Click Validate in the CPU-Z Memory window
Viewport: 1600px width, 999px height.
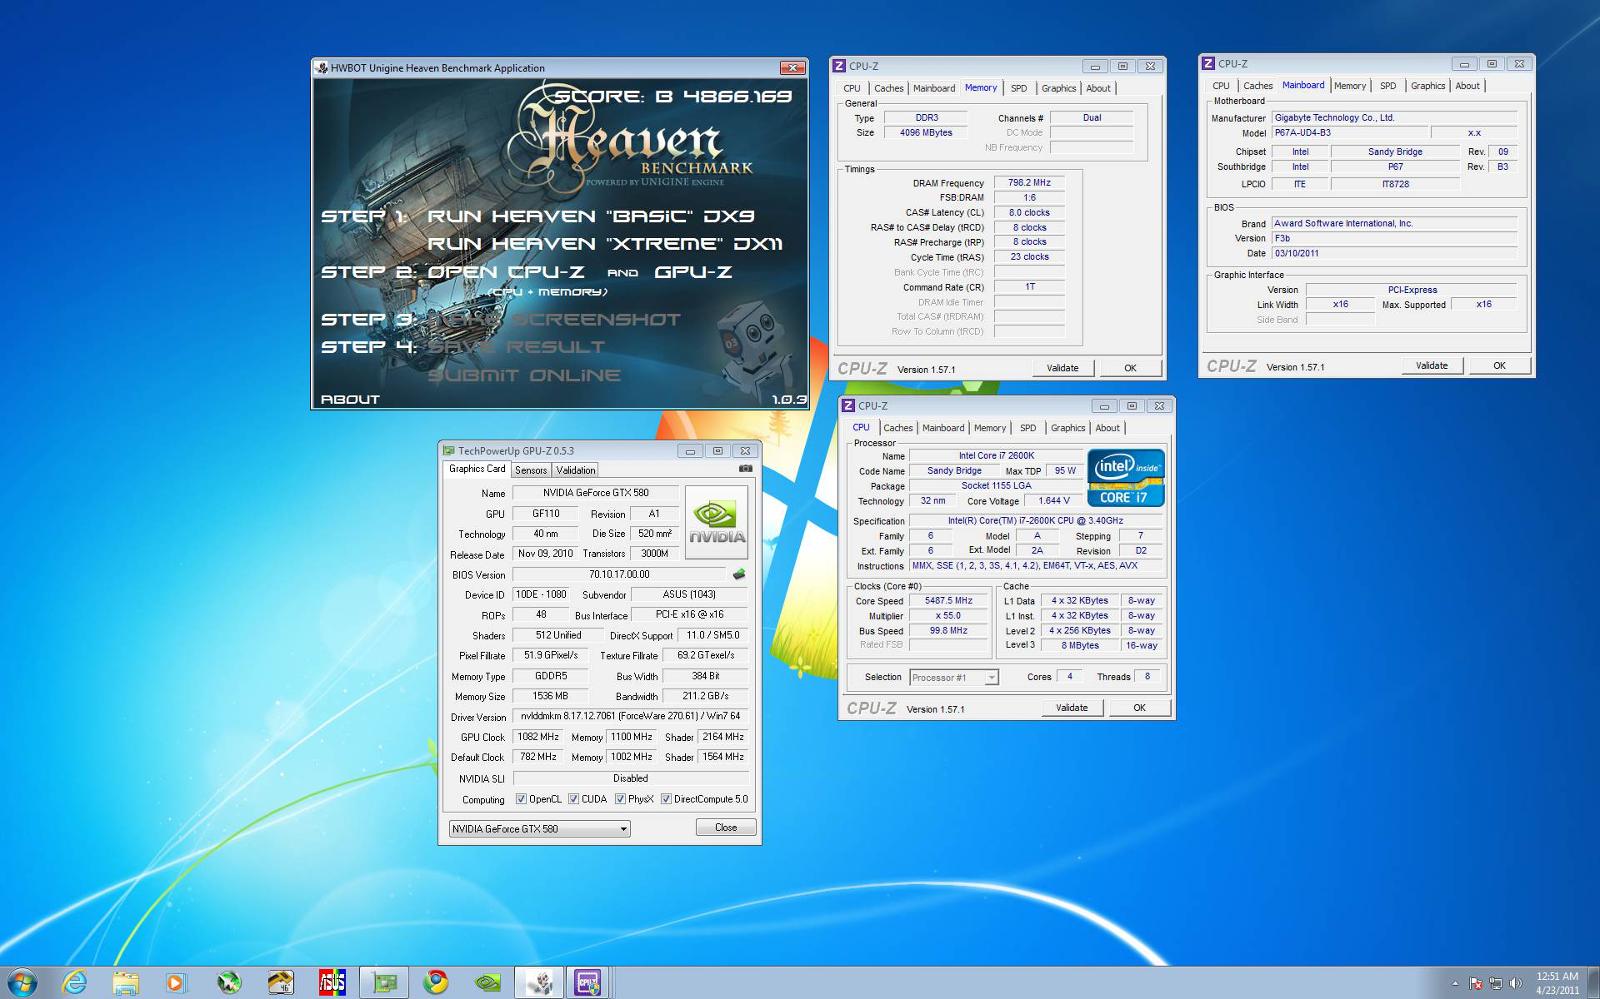click(x=1062, y=368)
